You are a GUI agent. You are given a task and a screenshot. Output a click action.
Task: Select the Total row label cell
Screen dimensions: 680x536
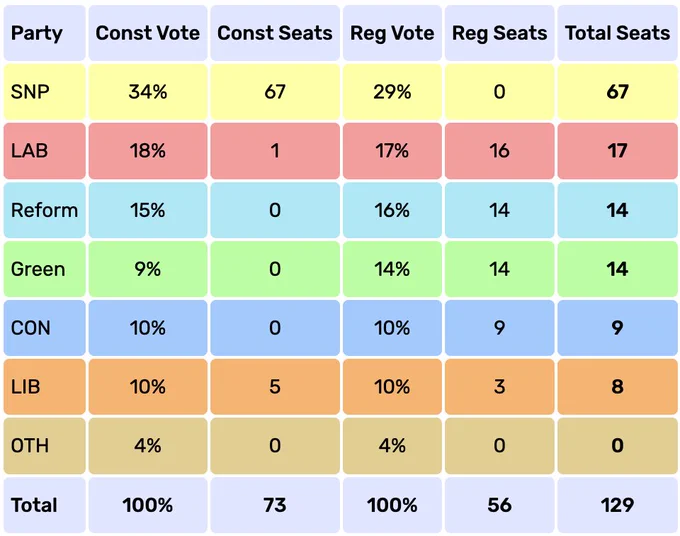(44, 505)
